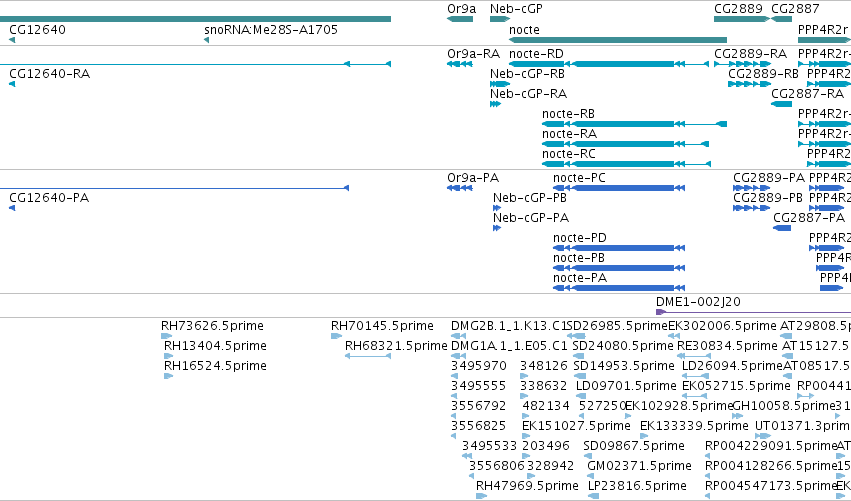851x501 pixels.
Task: Select the nocte-PA protein label
Action: click(x=580, y=278)
